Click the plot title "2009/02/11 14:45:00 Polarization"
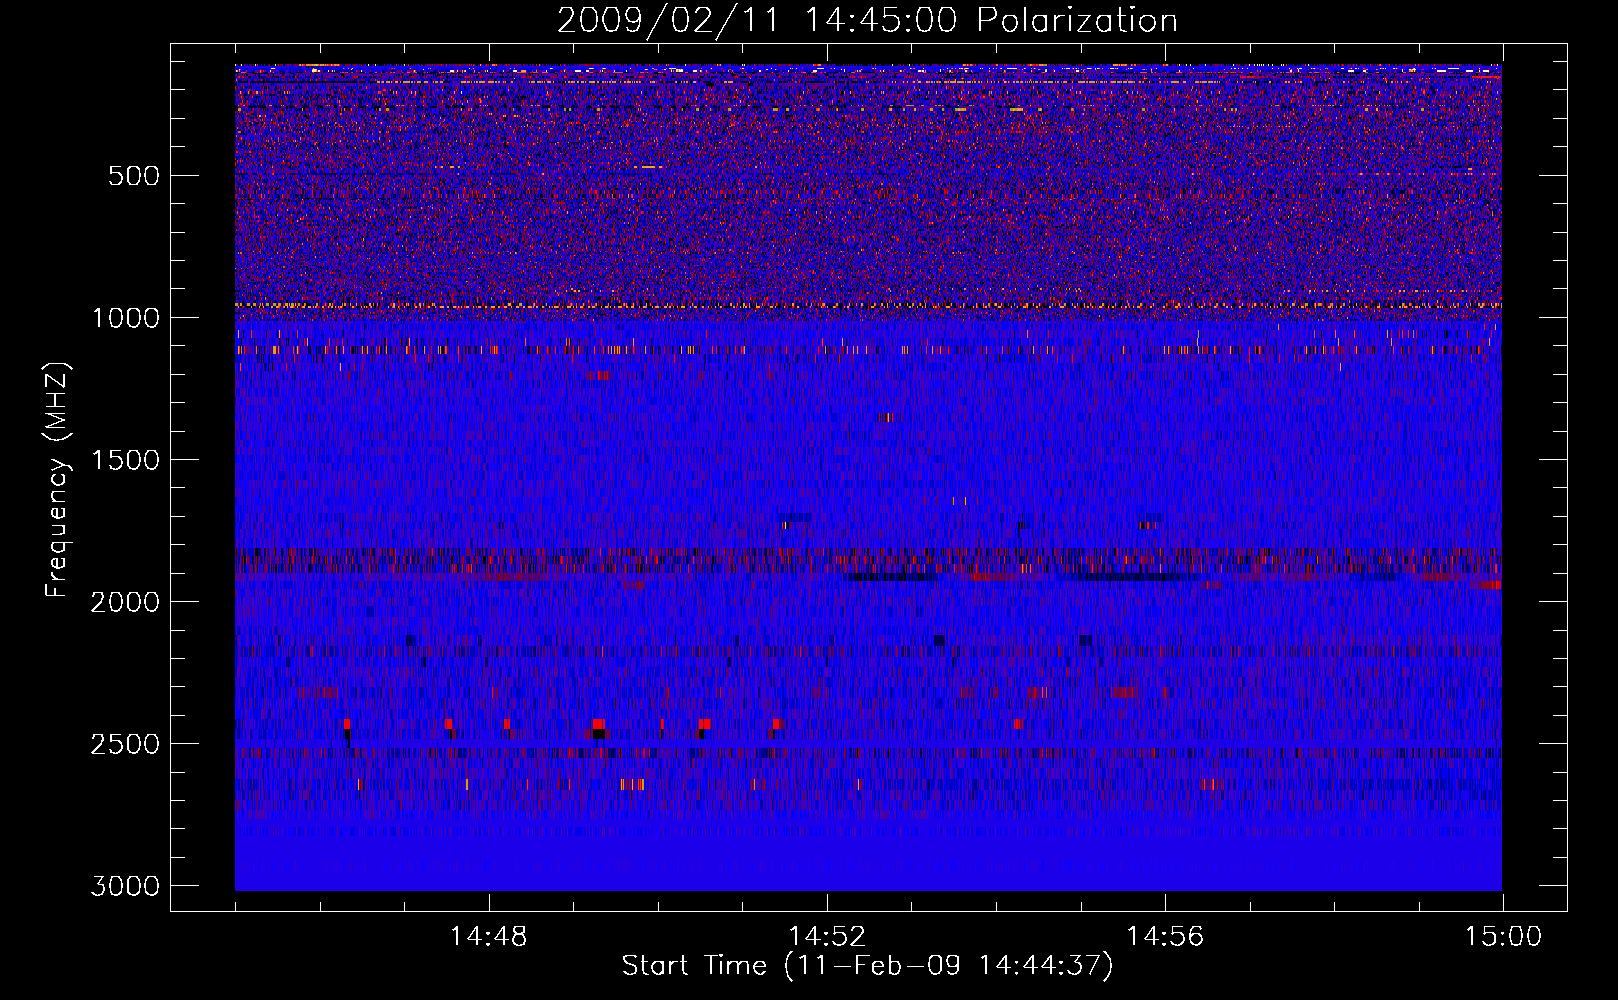The height and width of the screenshot is (1000, 1618). pos(867,21)
